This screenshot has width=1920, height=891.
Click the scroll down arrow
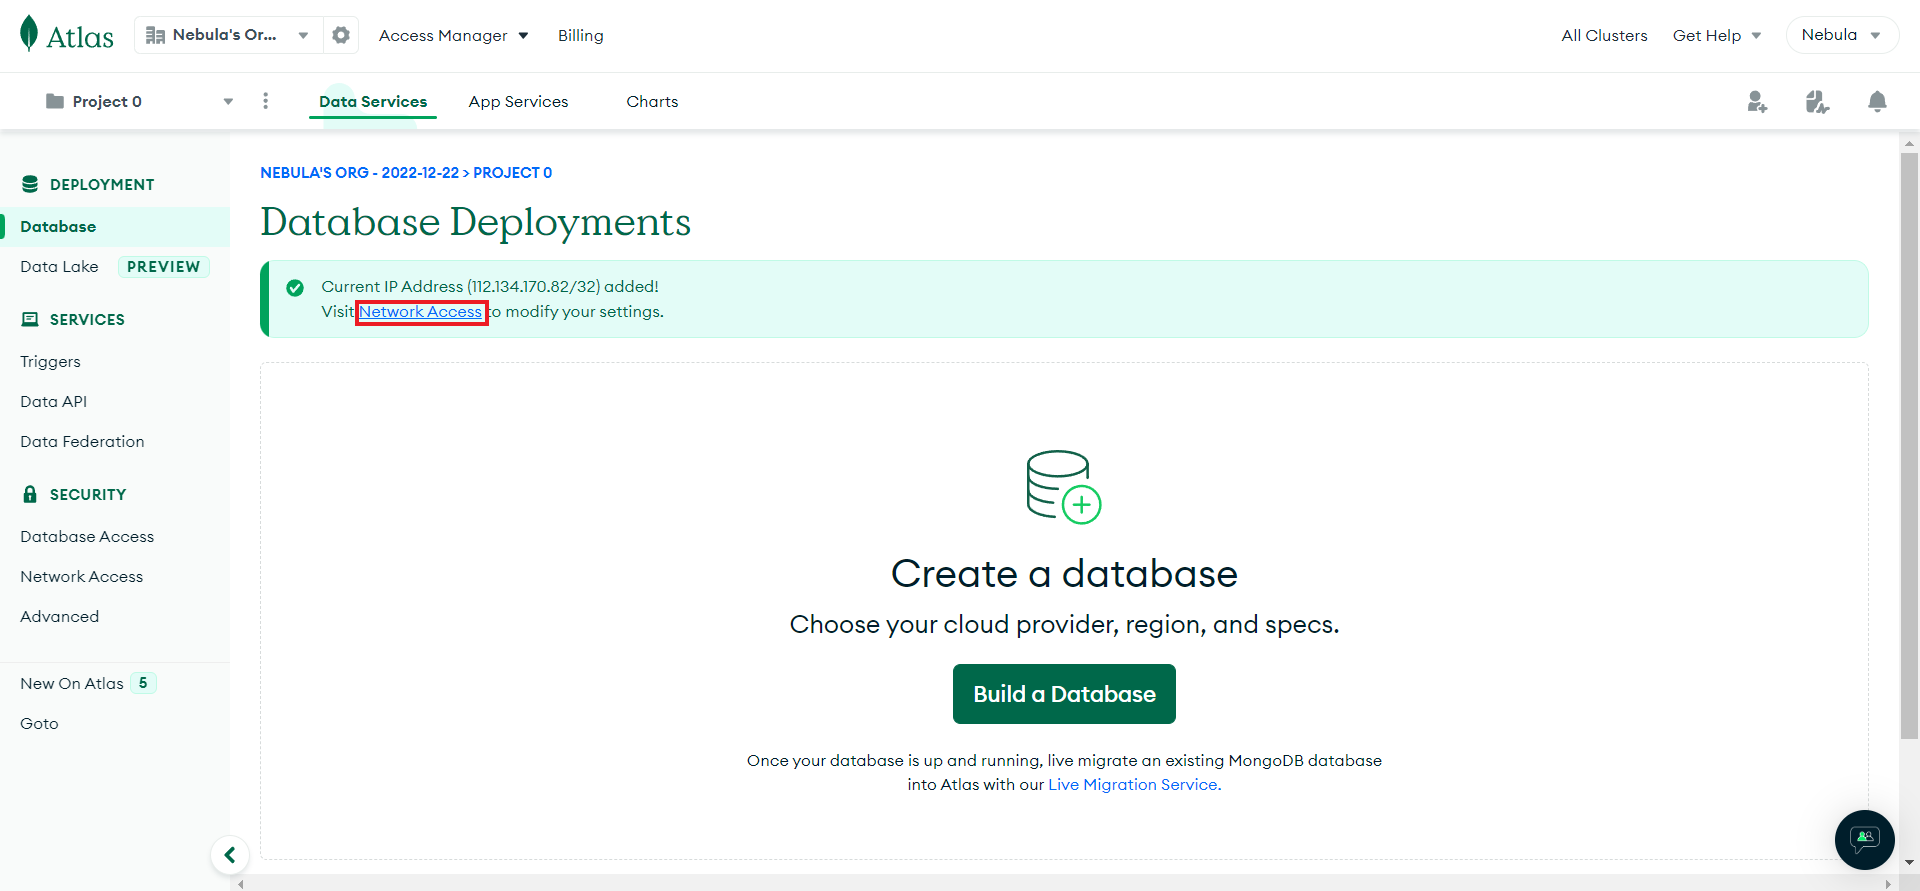1909,862
